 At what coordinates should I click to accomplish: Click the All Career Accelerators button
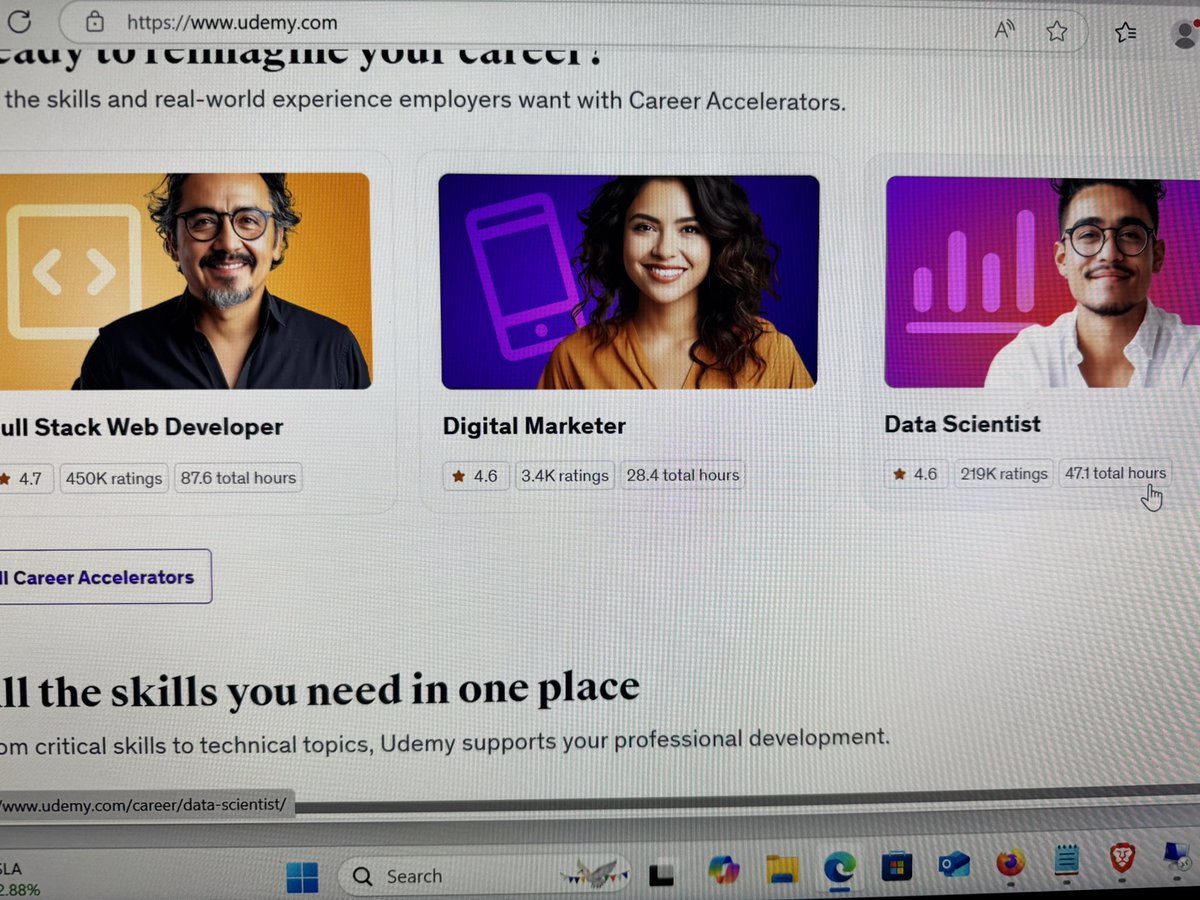tap(104, 577)
